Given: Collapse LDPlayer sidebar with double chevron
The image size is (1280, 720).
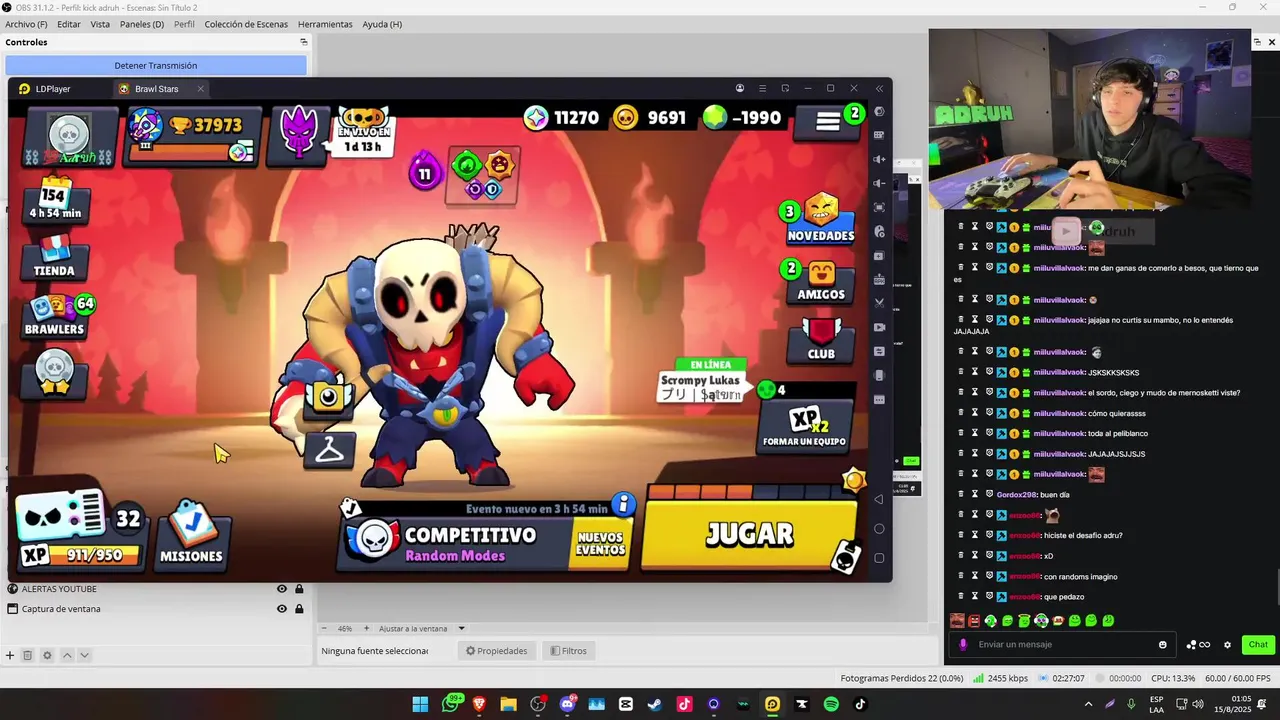Looking at the screenshot, I should pos(879,88).
